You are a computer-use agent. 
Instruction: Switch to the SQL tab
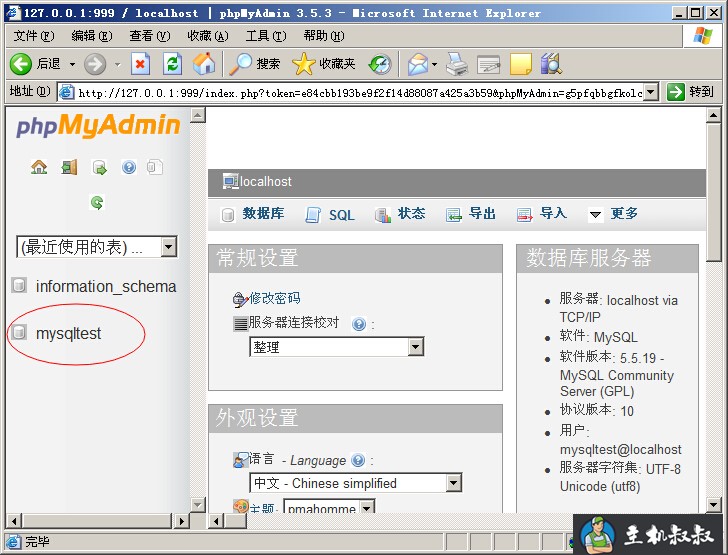(x=330, y=214)
